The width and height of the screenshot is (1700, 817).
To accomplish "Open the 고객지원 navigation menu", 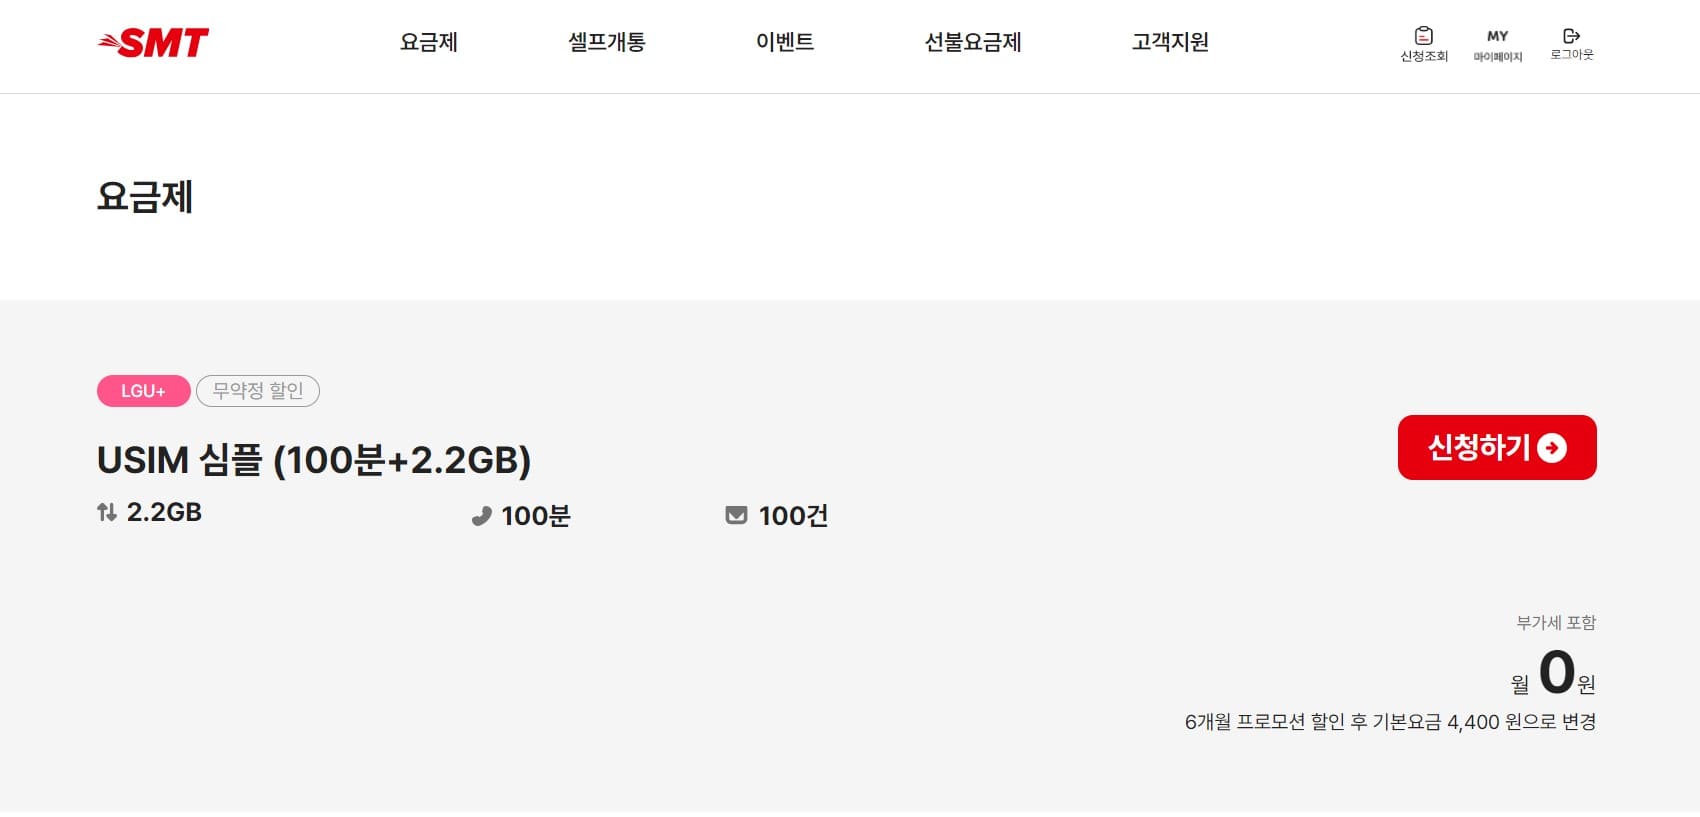I will pyautogui.click(x=1171, y=43).
